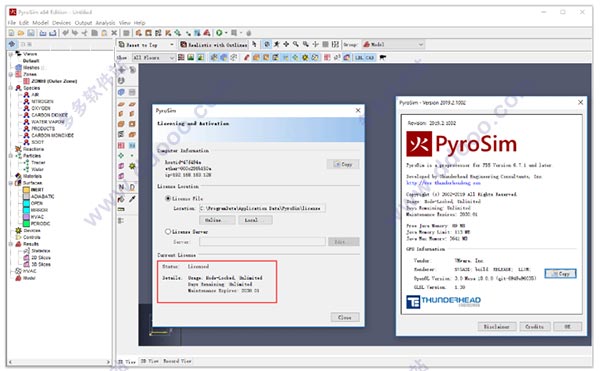Click the paste clipboard icon in main toolbar
This screenshot has width=600, height=371.
104,33
